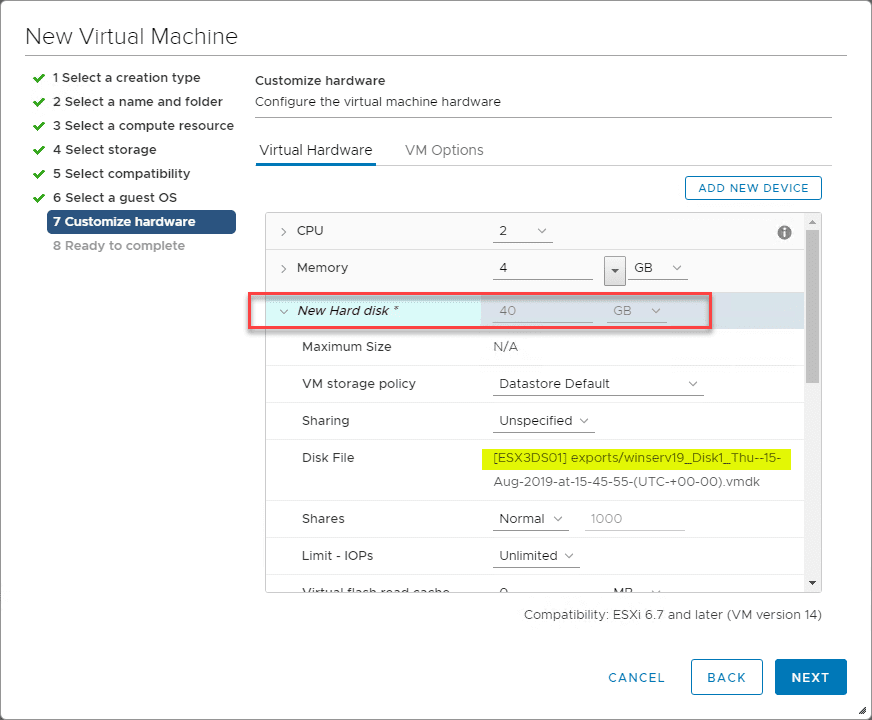Expand the CPU settings row
872x720 pixels.
click(x=284, y=231)
